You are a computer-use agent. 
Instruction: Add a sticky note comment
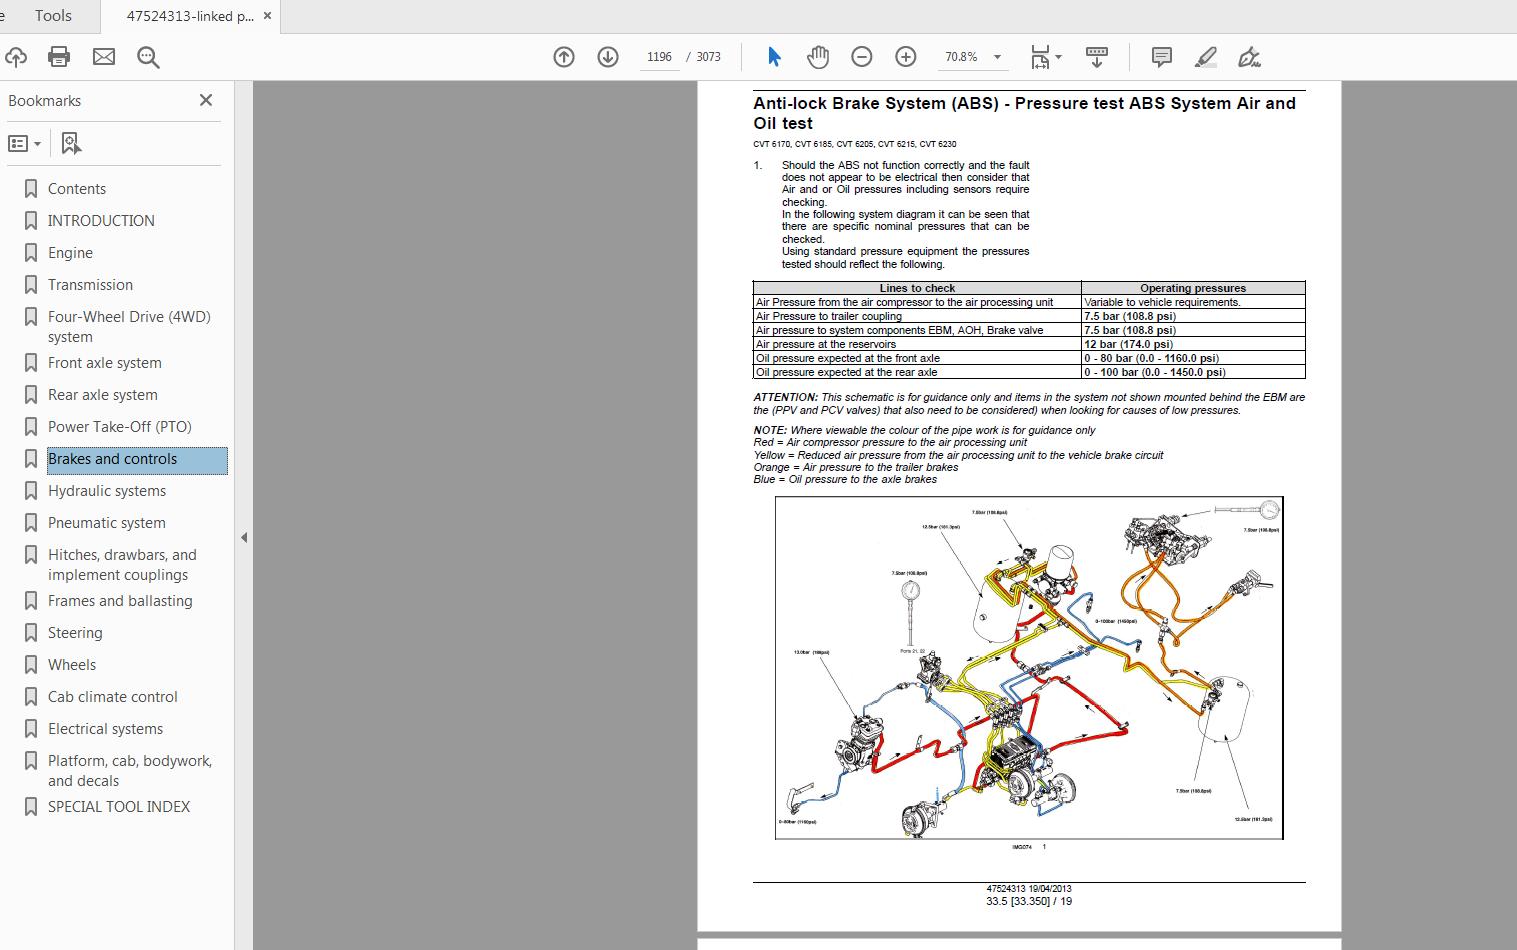1160,57
